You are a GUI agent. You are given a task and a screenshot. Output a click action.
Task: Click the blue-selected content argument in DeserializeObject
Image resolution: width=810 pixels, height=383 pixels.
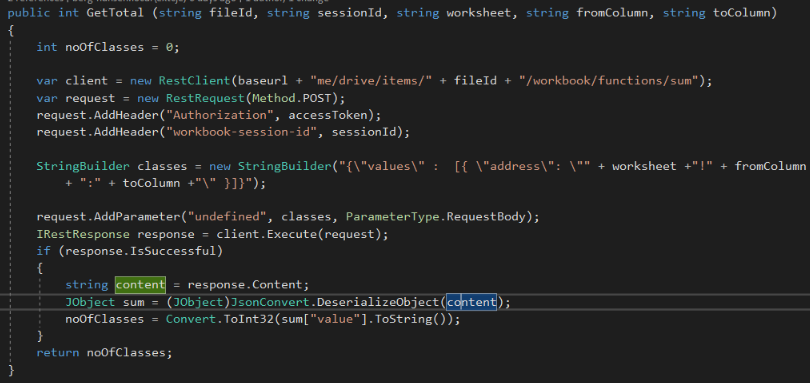[x=471, y=302]
